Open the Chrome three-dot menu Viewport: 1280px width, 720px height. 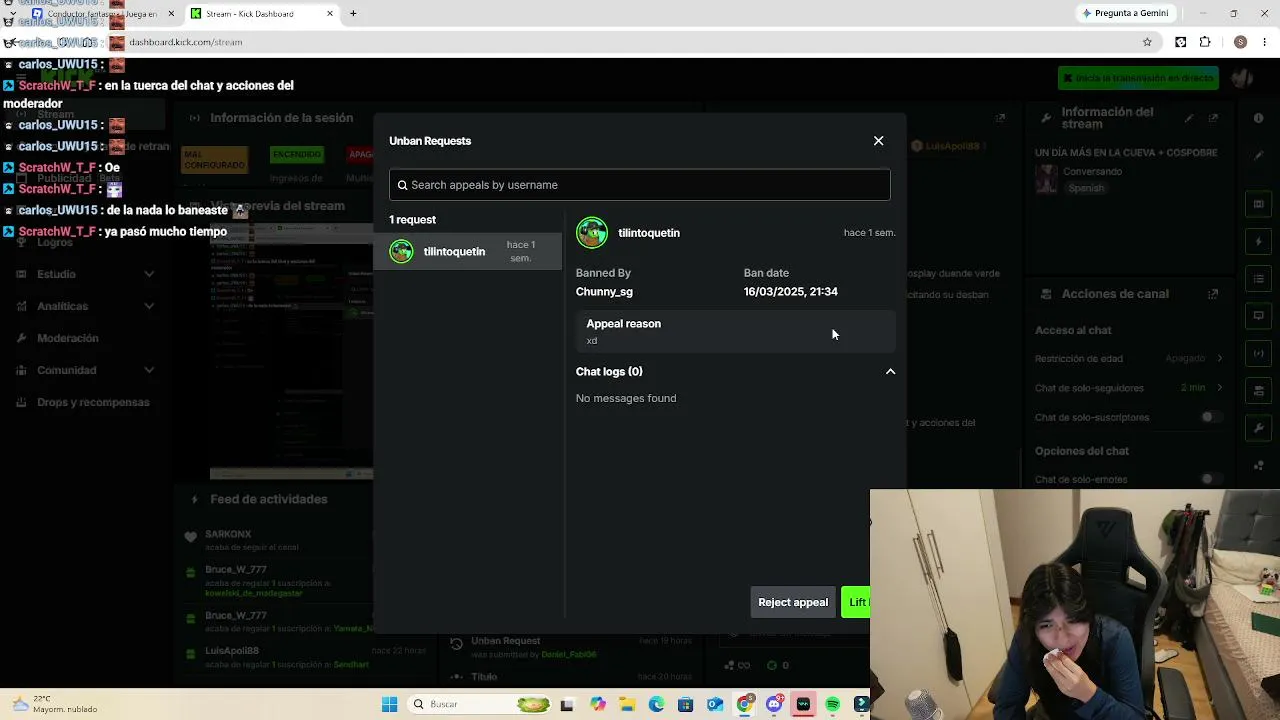pos(1265,42)
